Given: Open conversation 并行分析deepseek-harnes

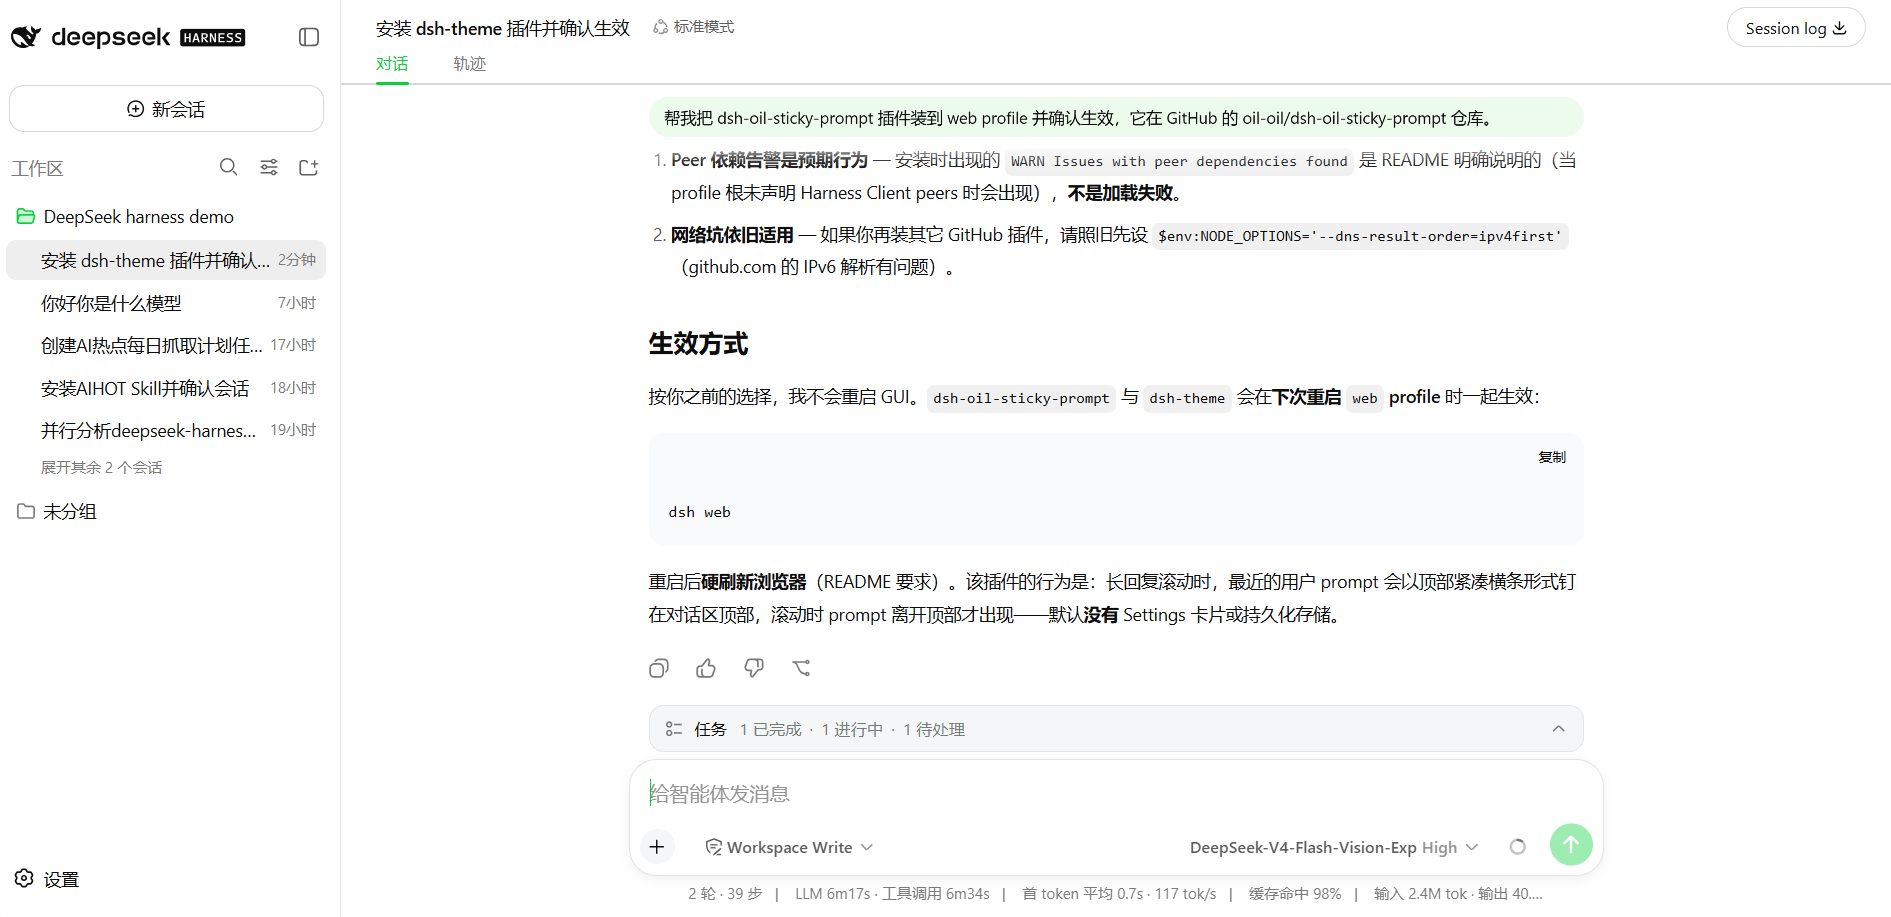Looking at the screenshot, I should point(166,430).
